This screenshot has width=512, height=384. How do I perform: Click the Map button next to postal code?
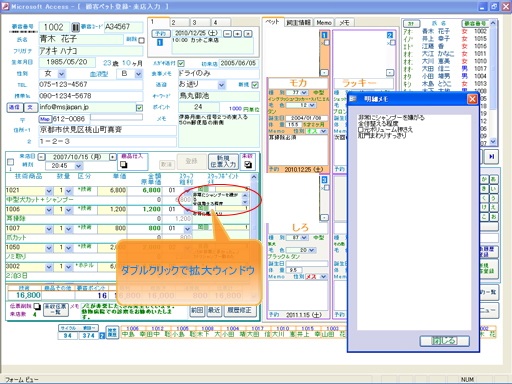45,119
